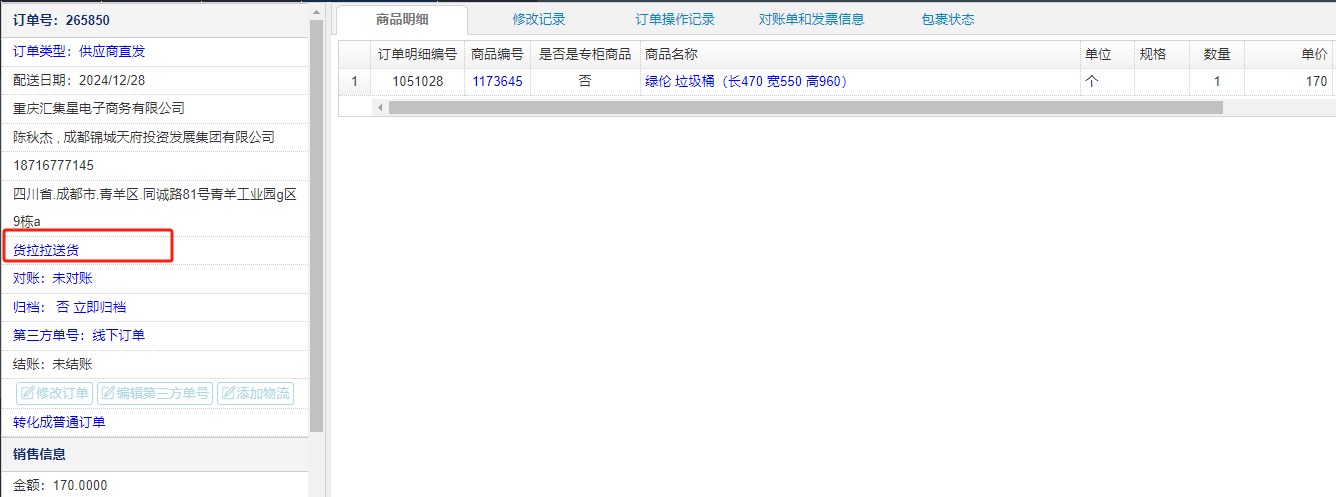Click the unit cell 个
Viewport: 1336px width, 497px height.
click(x=1107, y=81)
